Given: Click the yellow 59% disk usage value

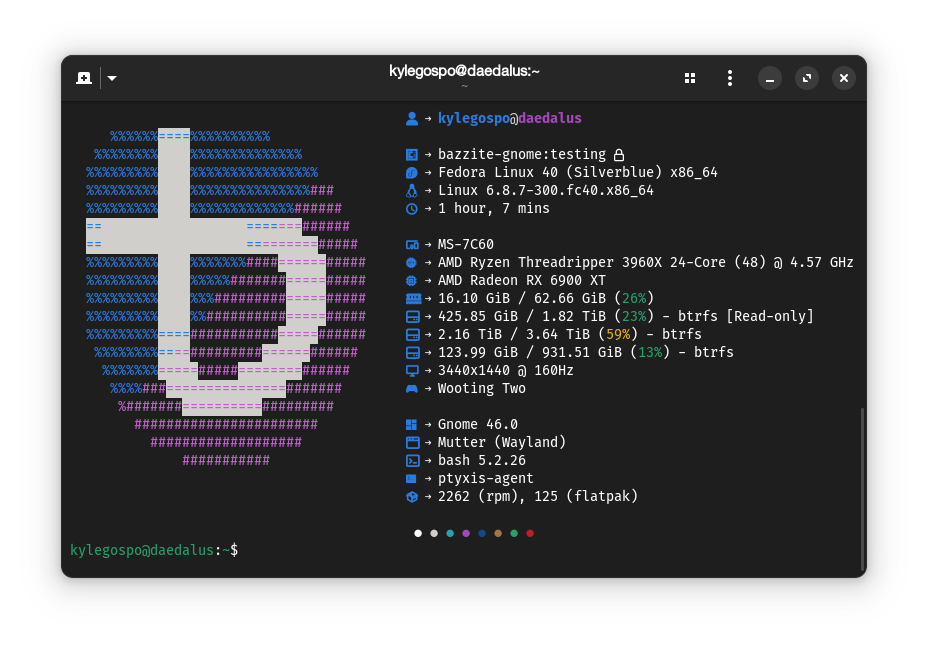Looking at the screenshot, I should coord(618,334).
